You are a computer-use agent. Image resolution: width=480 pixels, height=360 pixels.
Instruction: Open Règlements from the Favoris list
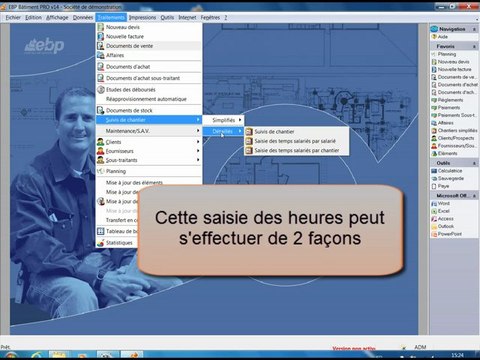(450, 100)
